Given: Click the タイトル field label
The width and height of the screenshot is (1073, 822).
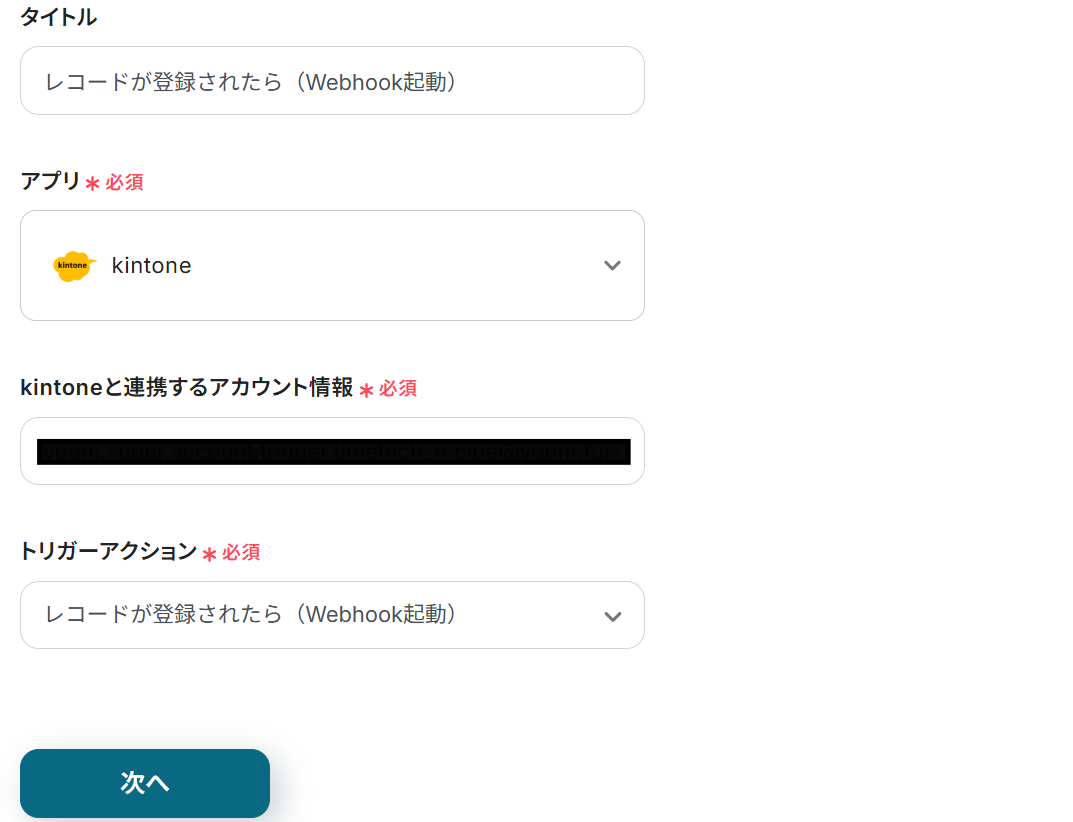Looking at the screenshot, I should (x=59, y=17).
